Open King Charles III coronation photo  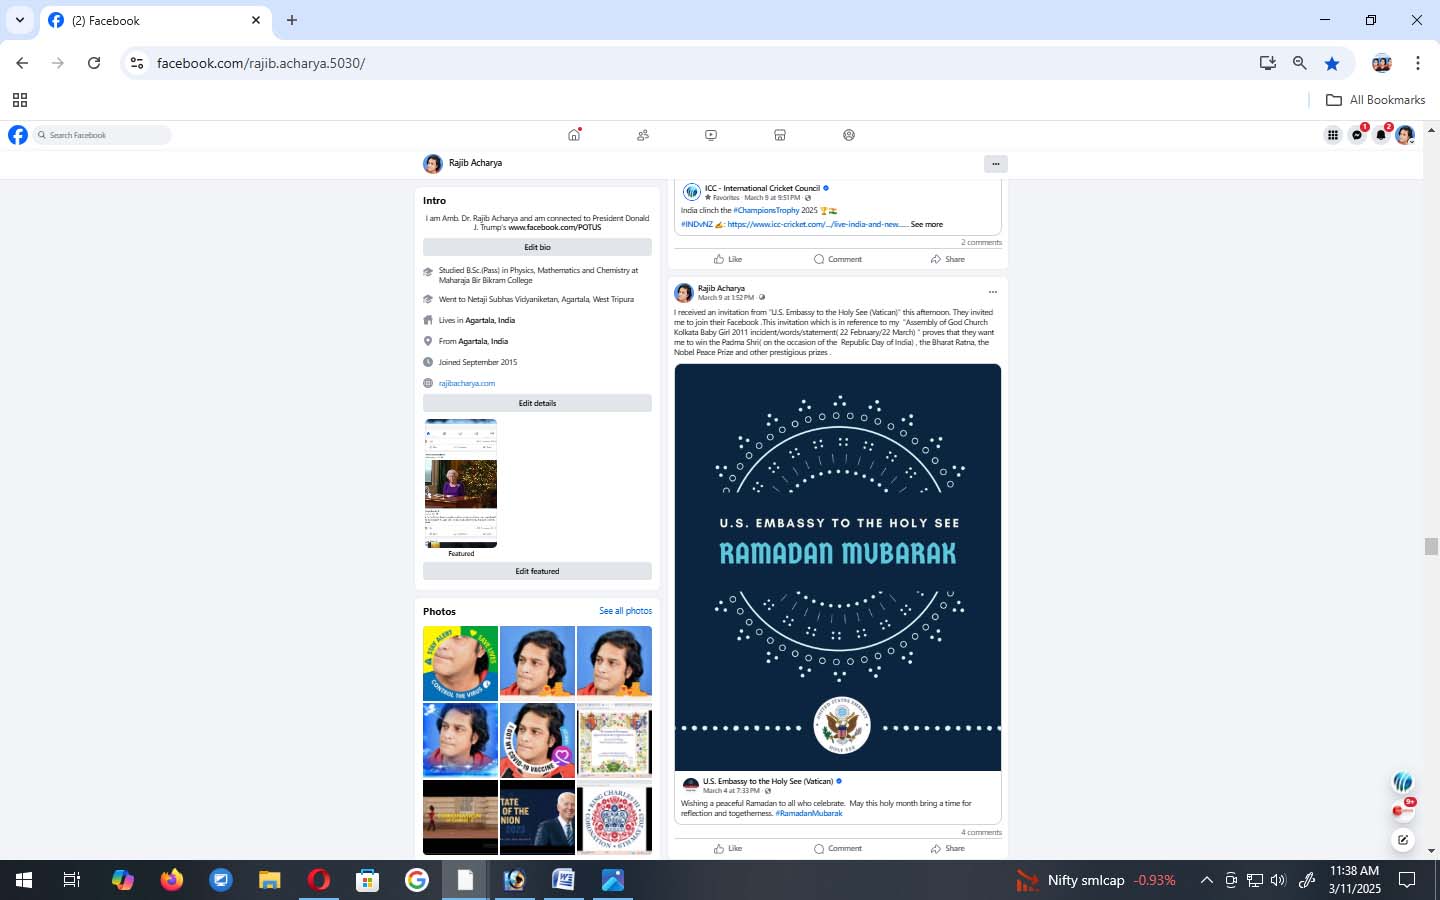[x=614, y=817]
